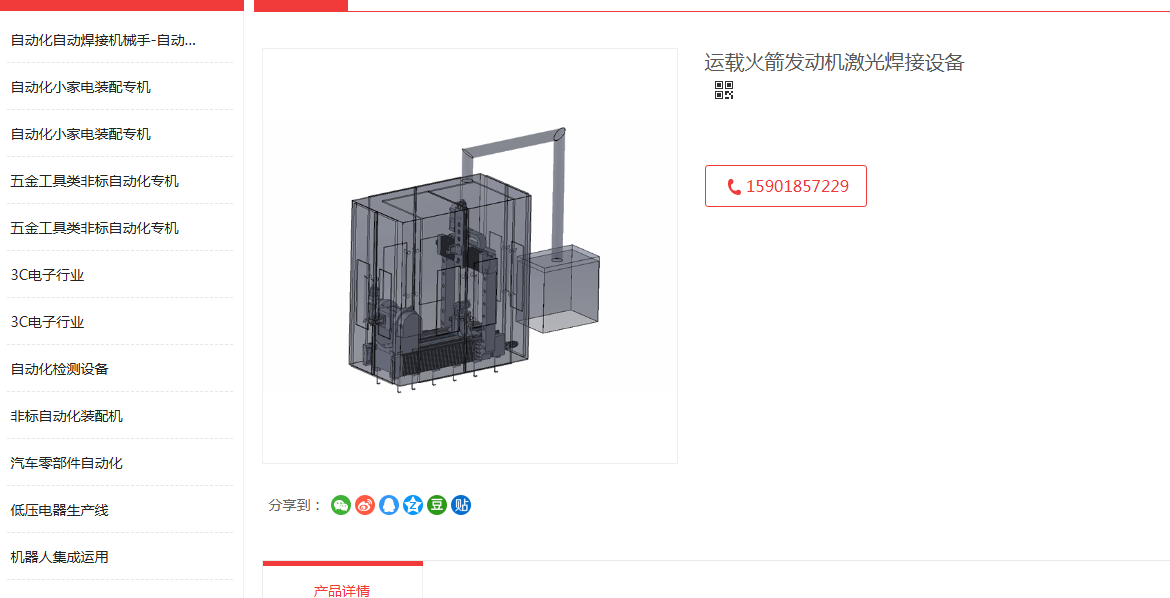
Task: Open the first 3C电子行业 sidebar item
Action: 47,275
